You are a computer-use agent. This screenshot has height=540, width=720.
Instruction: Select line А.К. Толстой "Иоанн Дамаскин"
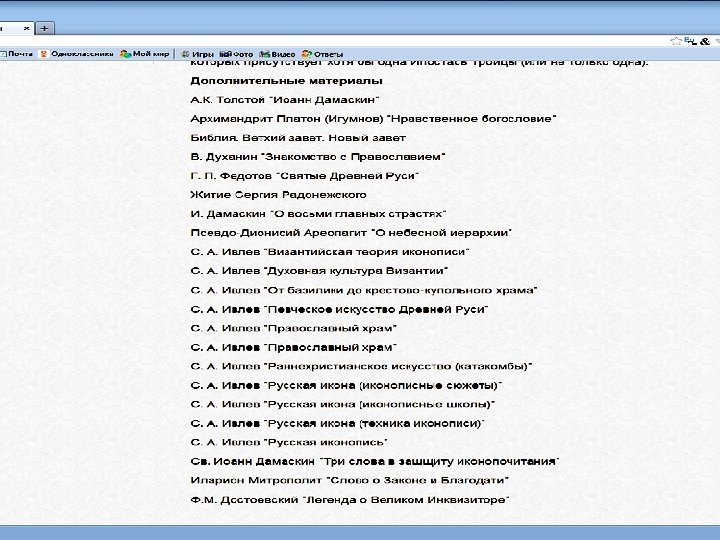click(285, 100)
